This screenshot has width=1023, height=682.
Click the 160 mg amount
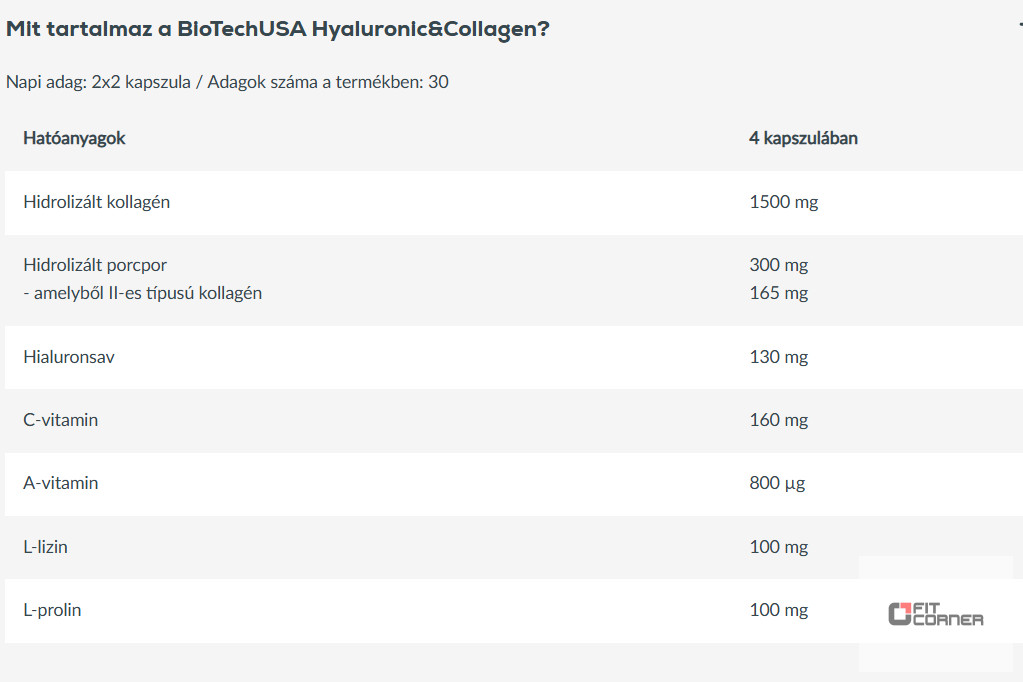(778, 420)
